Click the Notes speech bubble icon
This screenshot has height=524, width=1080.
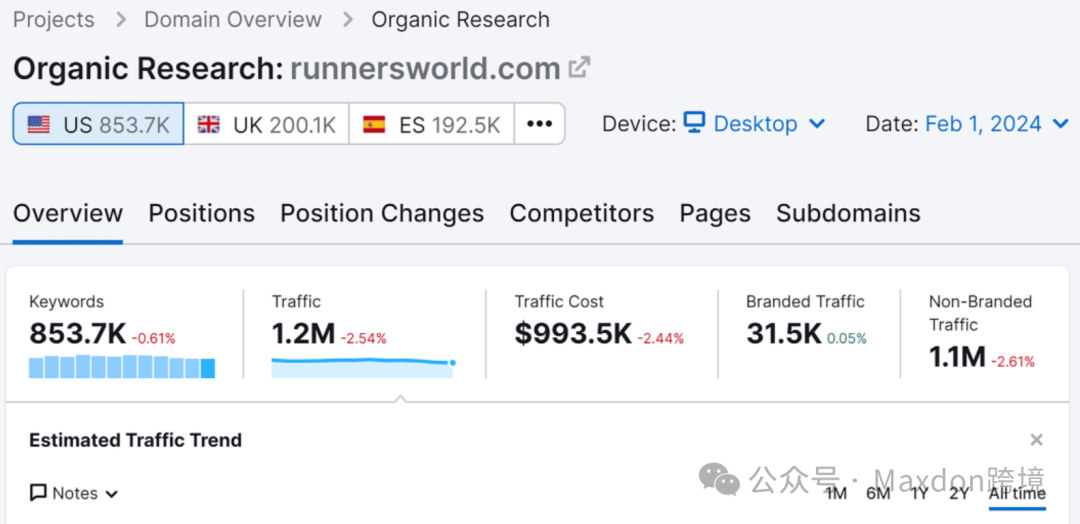39,493
